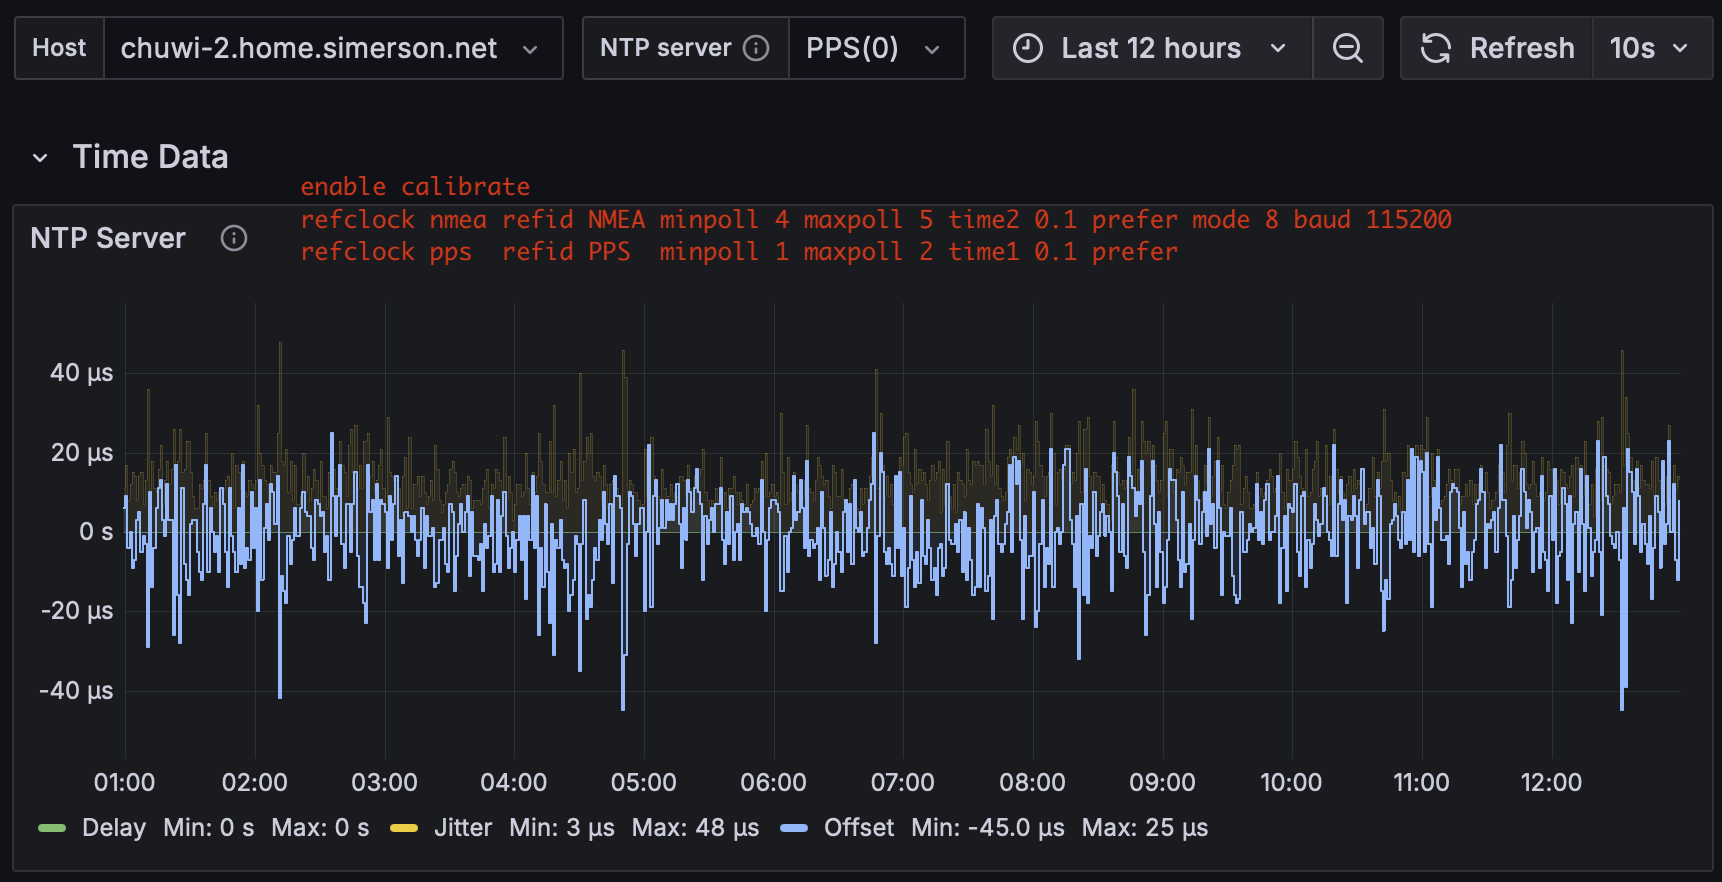Click the 'refclock nmea refid NMEA' config line
This screenshot has width=1722, height=882.
click(x=876, y=220)
